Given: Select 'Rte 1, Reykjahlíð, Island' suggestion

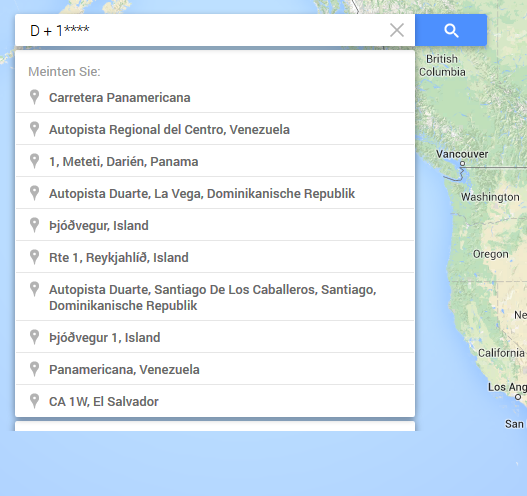Looking at the screenshot, I should point(215,257).
